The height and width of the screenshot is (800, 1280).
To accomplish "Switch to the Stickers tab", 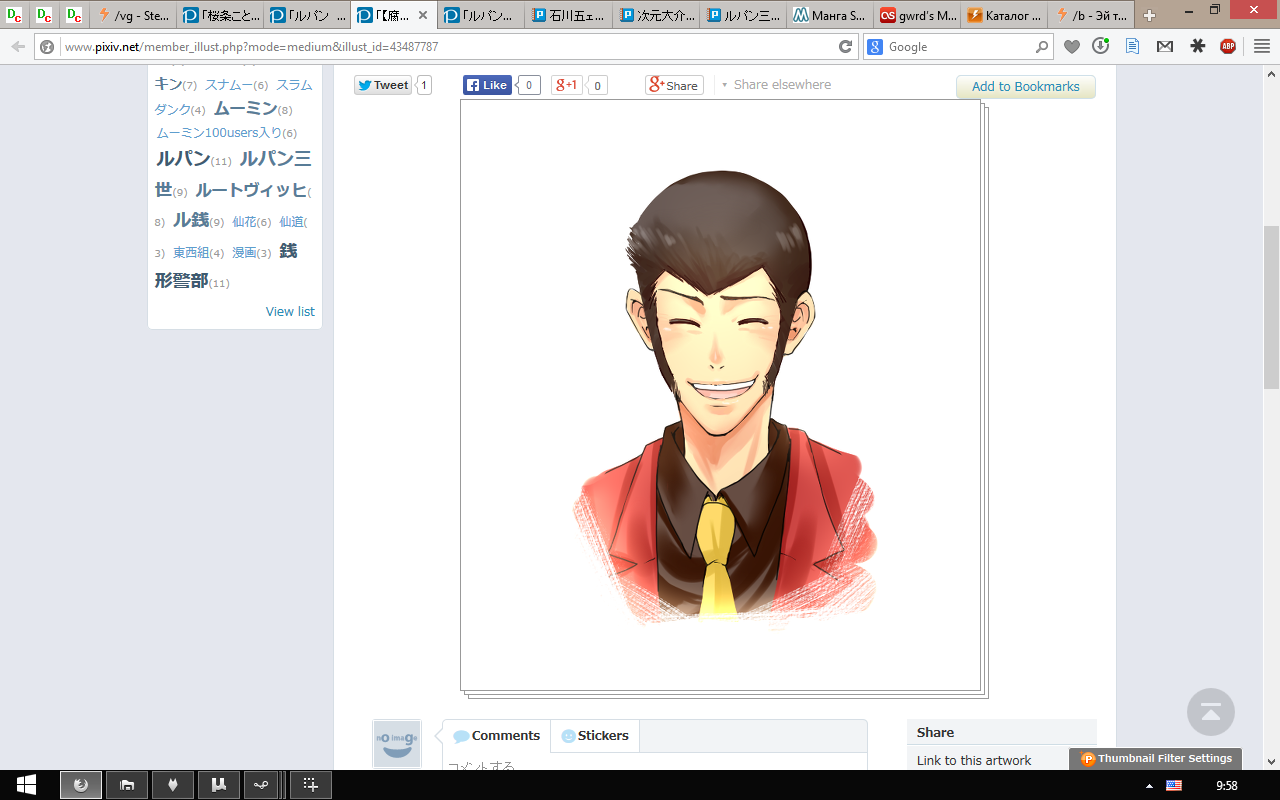I will pyautogui.click(x=595, y=736).
